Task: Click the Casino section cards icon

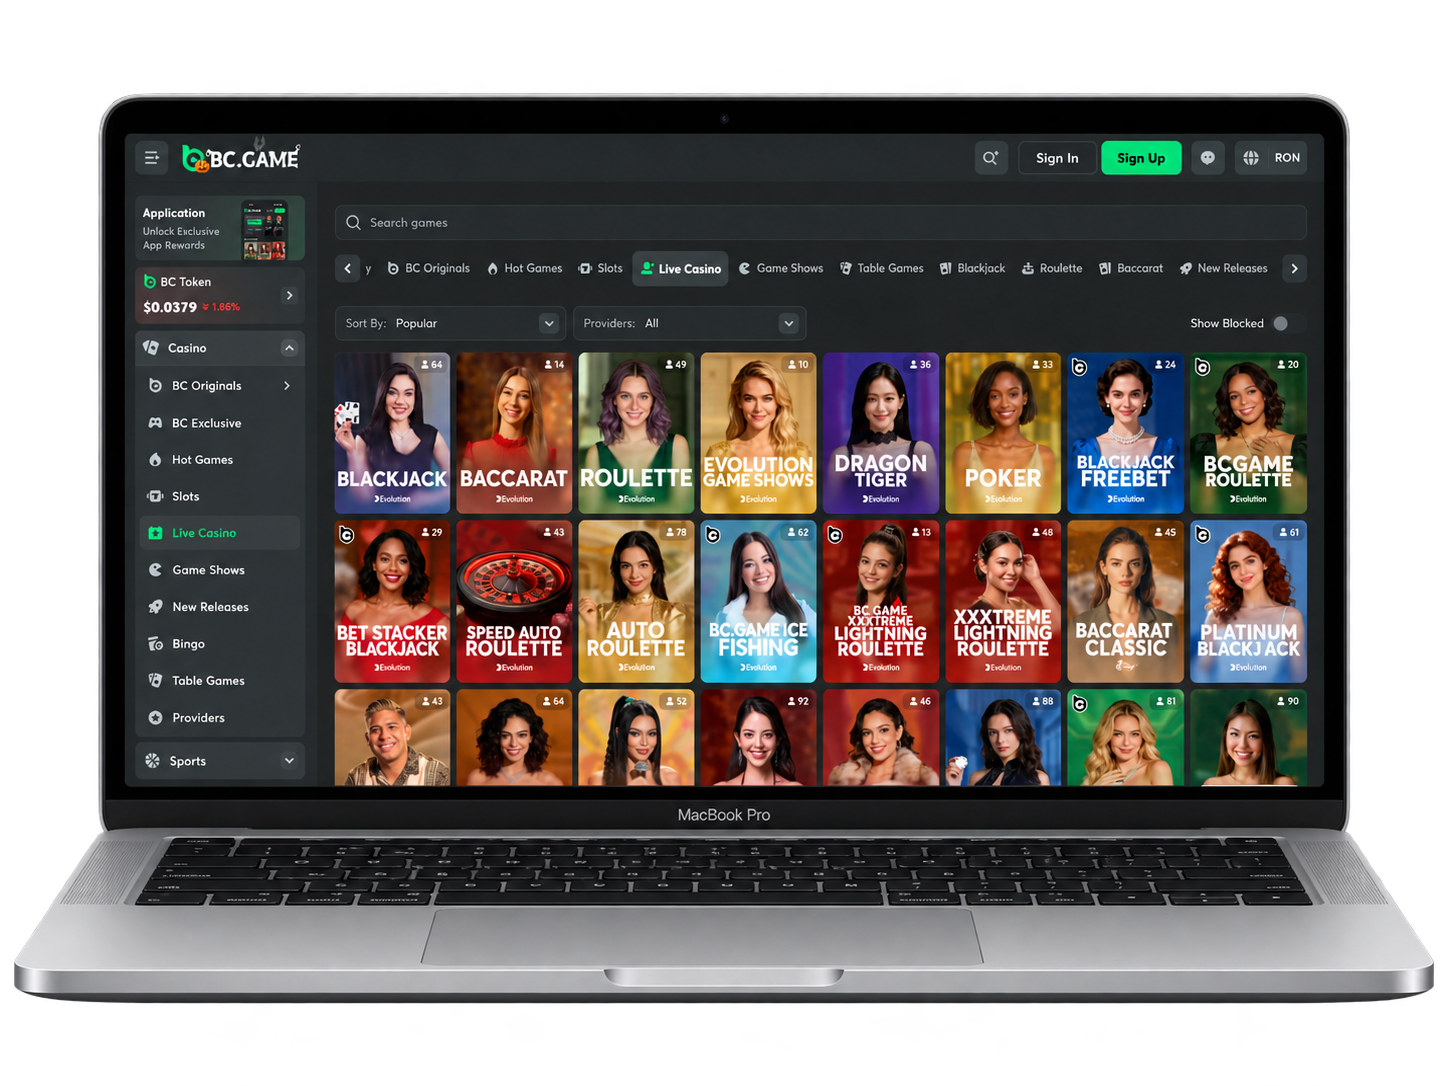Action: (x=151, y=348)
